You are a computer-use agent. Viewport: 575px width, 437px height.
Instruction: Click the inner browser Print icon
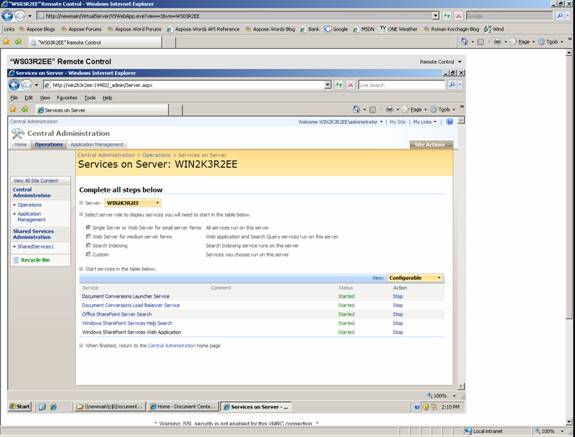click(x=389, y=109)
